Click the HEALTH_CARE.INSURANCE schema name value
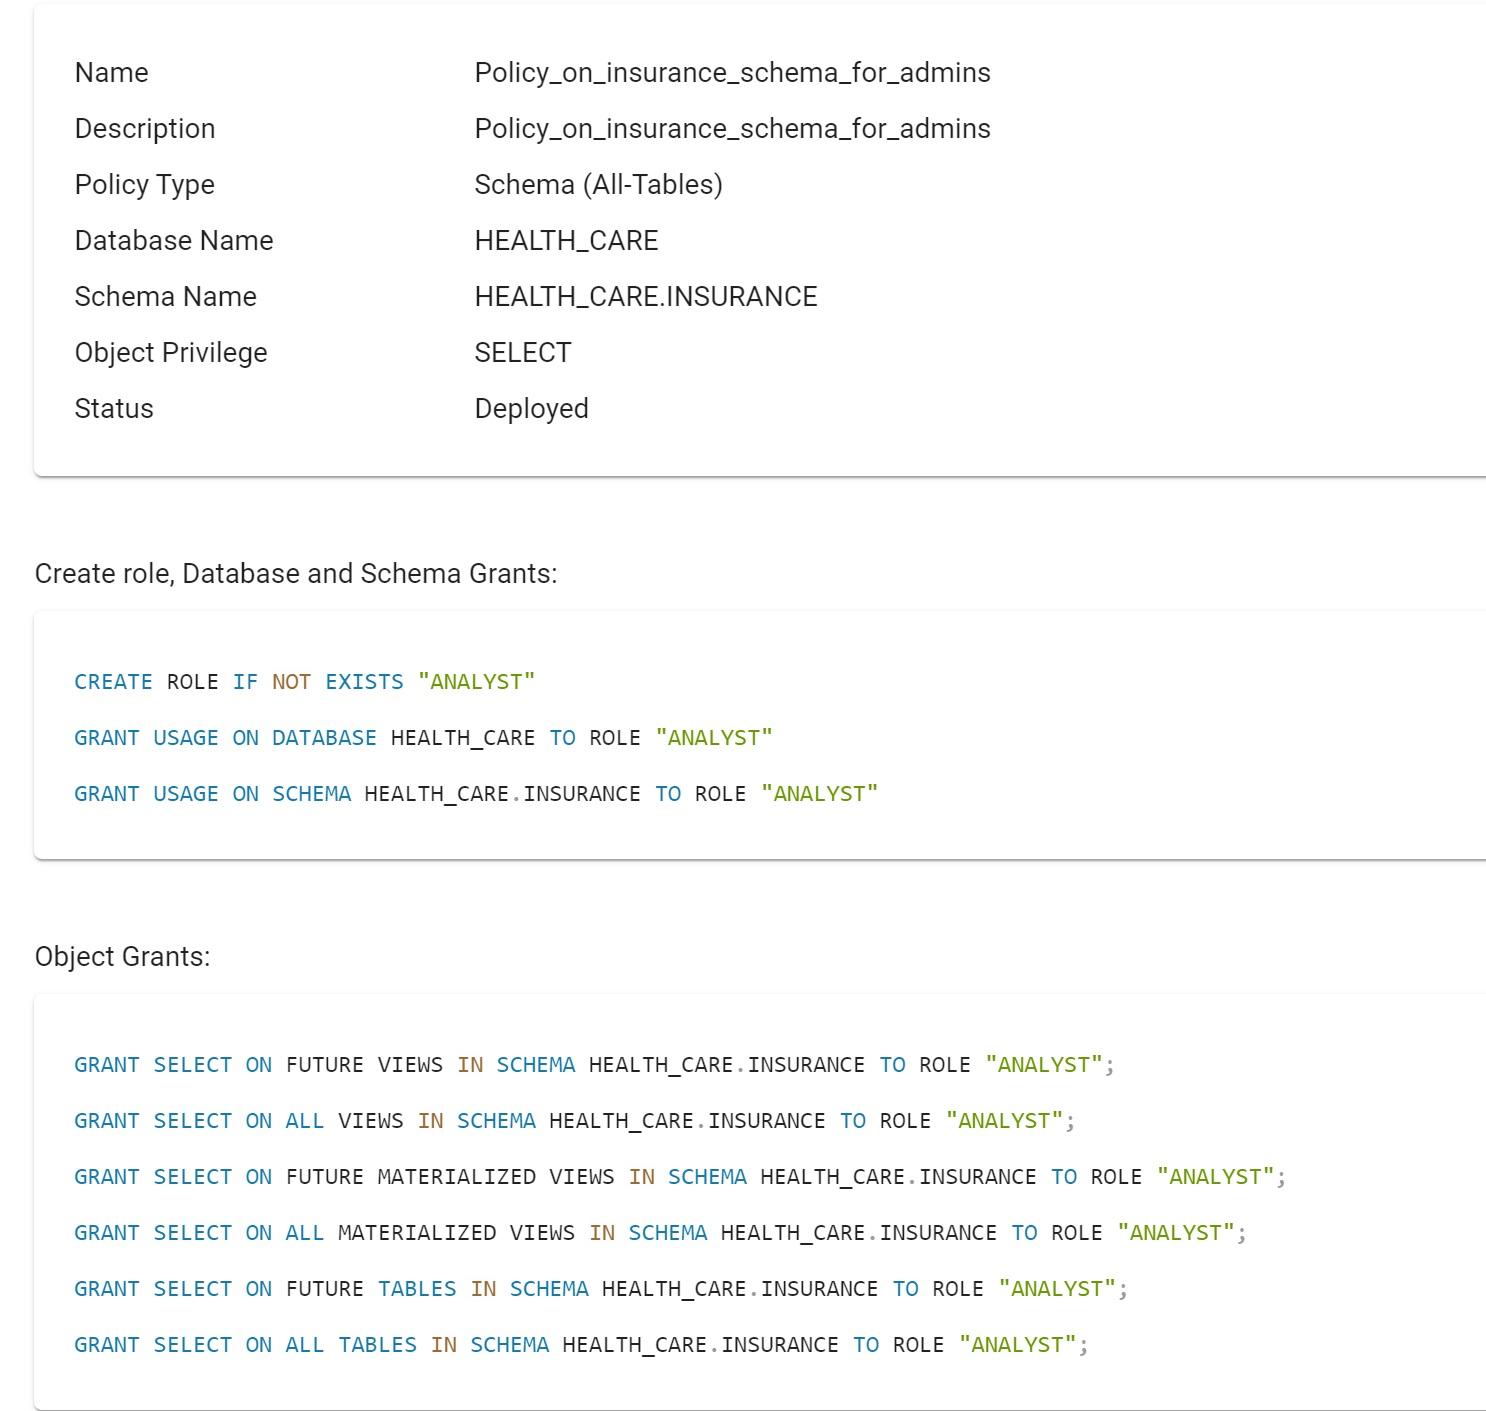This screenshot has height=1411, width=1486. pyautogui.click(x=646, y=297)
